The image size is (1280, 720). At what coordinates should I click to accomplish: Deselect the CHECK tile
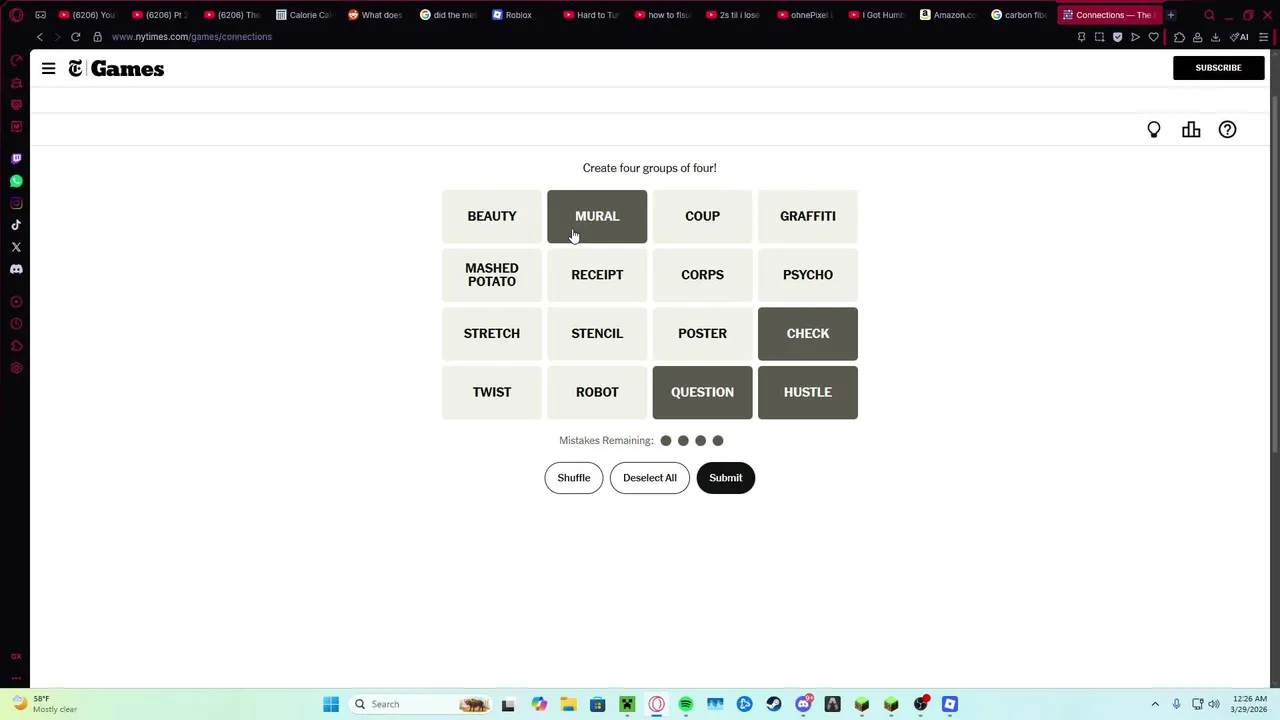pyautogui.click(x=808, y=333)
